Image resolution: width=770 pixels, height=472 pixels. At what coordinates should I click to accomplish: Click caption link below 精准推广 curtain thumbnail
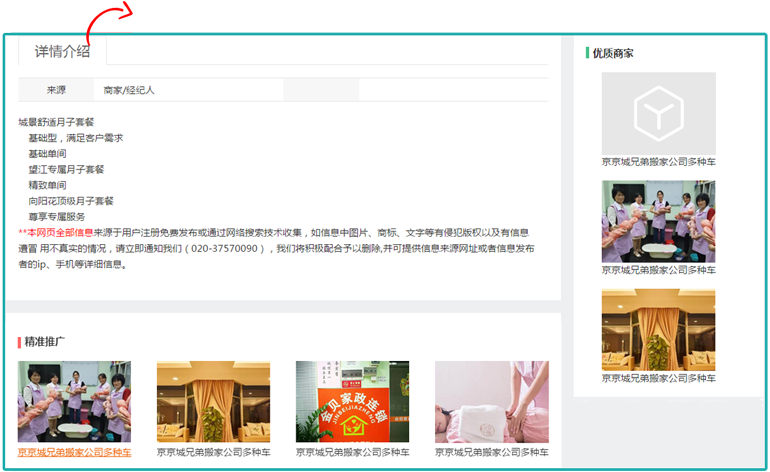(213, 453)
